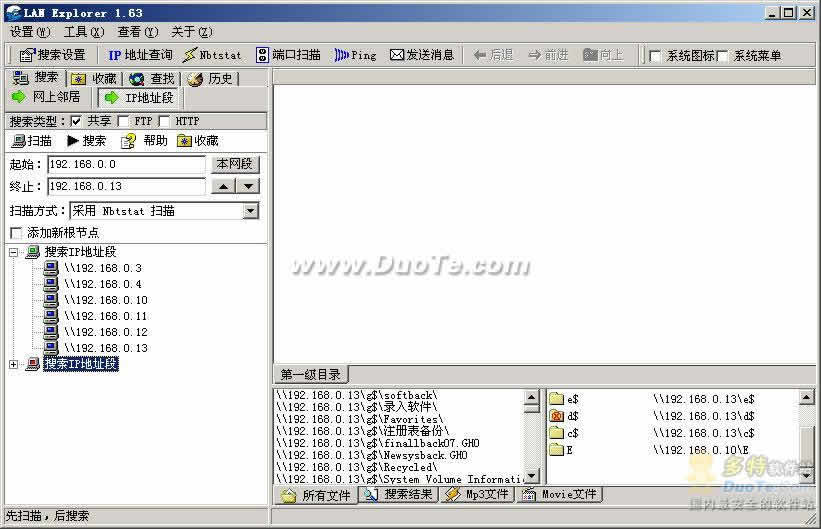Viewport: 821px width, 529px height.
Task: Select computer icon for \\192.168.0.10
Action: [x=51, y=300]
